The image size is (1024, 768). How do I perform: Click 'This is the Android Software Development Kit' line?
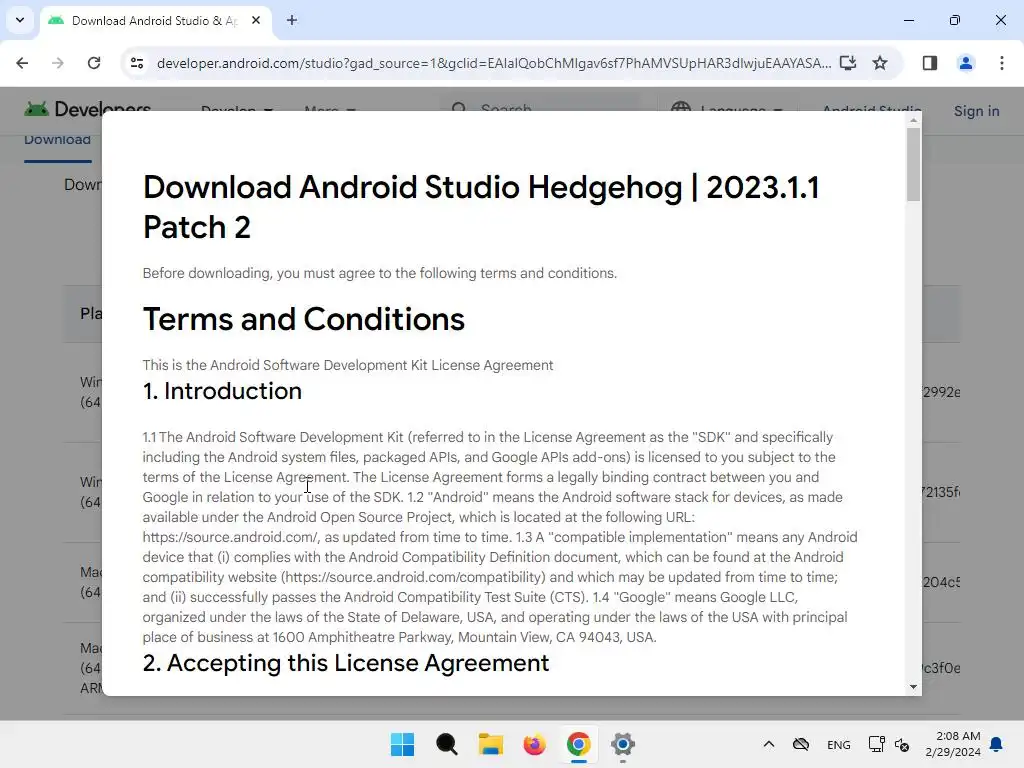348,365
